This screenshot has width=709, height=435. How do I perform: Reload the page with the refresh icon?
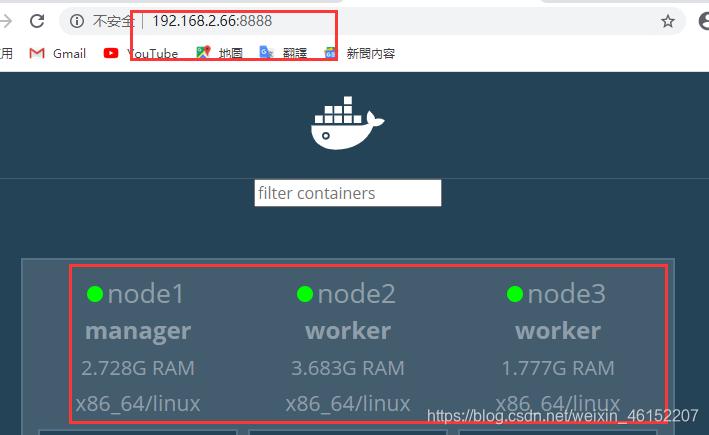click(x=37, y=21)
